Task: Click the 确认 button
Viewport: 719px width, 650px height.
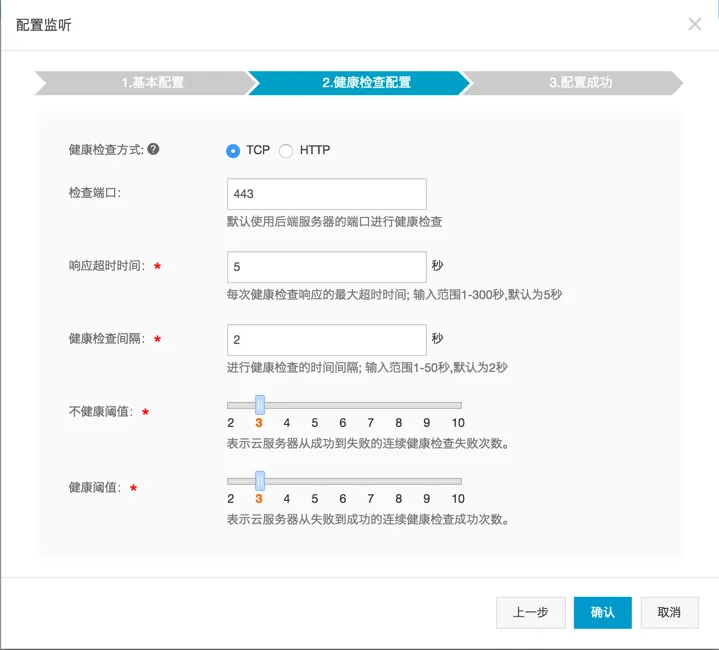Action: click(602, 612)
